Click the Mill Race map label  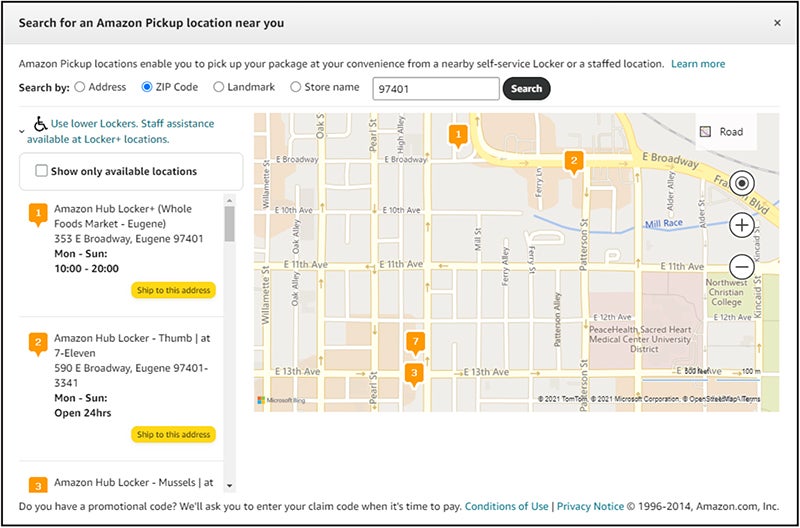(x=663, y=224)
